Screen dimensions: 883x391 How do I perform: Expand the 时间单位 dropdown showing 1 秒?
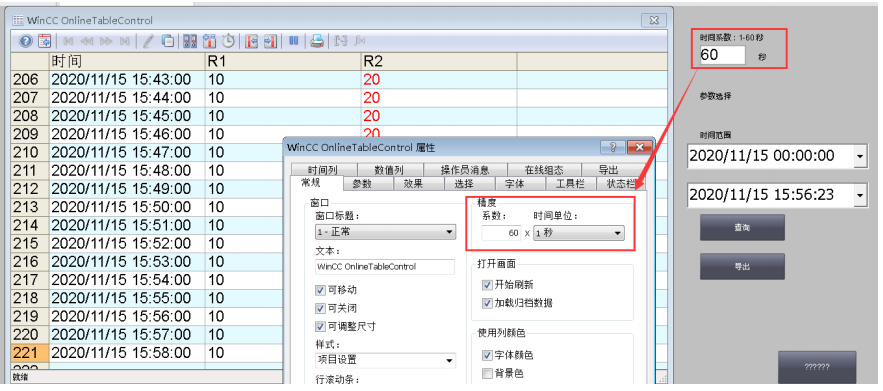click(578, 233)
